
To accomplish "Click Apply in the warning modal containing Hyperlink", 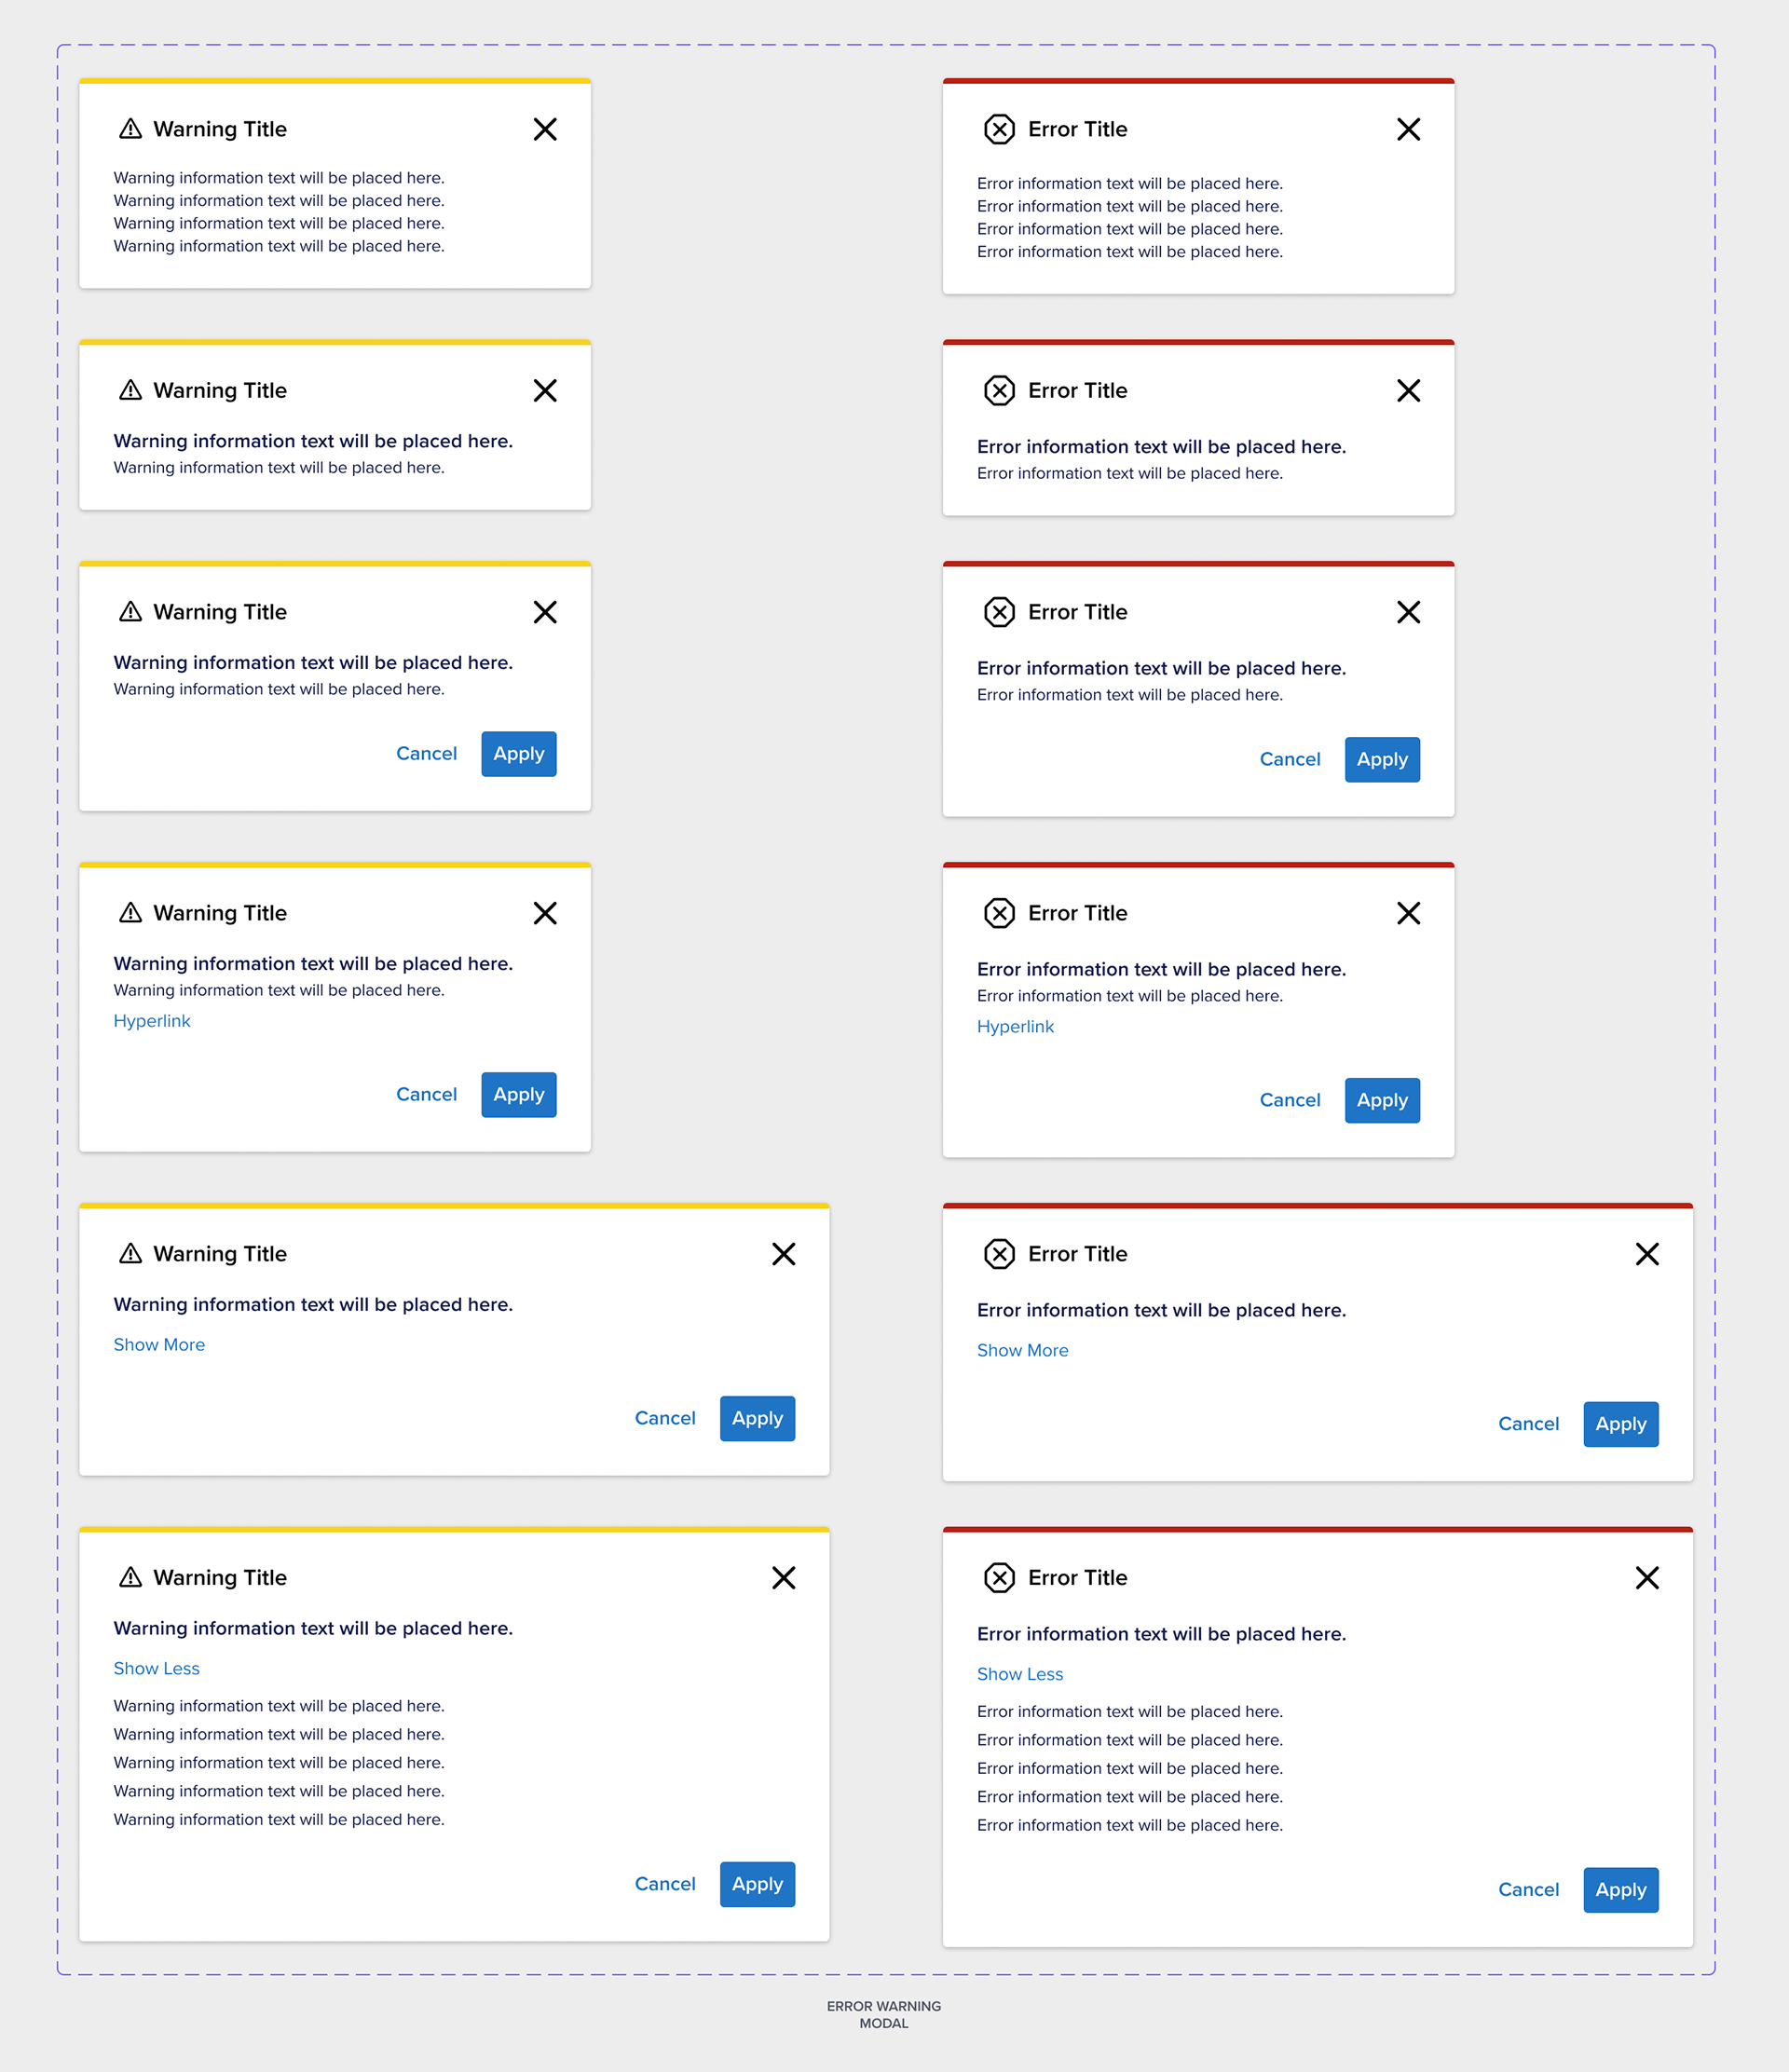I will [519, 1095].
